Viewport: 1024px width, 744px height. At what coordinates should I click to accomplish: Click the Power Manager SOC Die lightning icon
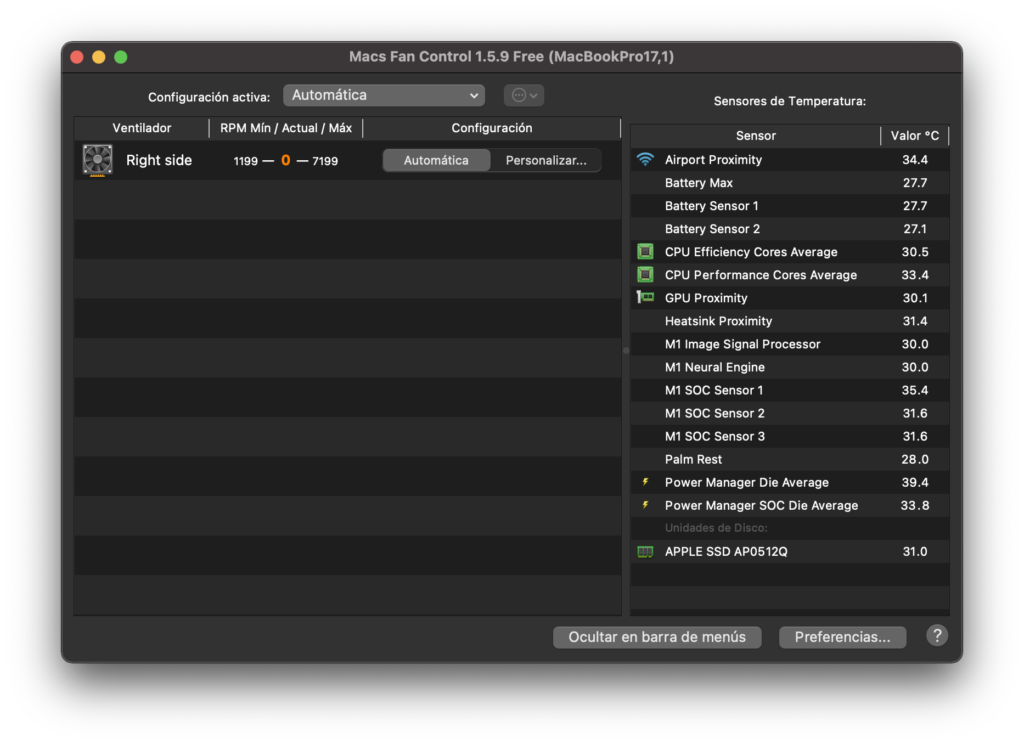645,506
